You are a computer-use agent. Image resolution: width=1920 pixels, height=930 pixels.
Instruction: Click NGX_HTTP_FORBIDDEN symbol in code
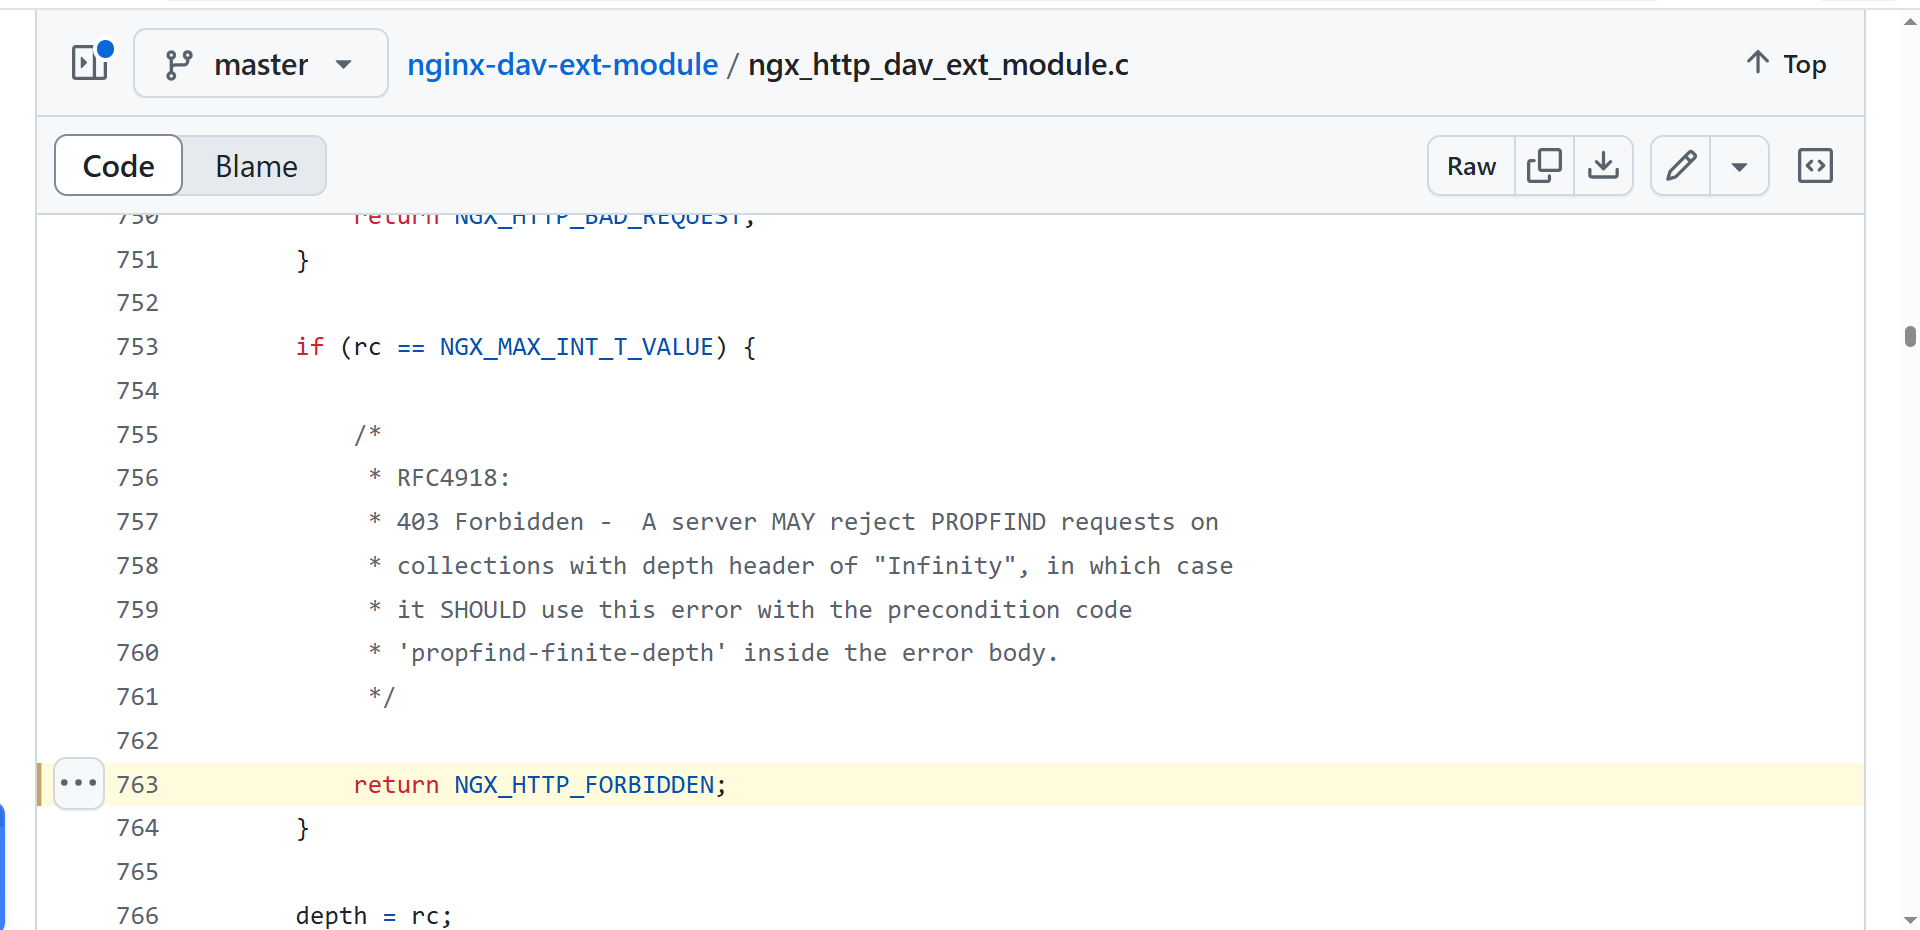click(x=584, y=785)
